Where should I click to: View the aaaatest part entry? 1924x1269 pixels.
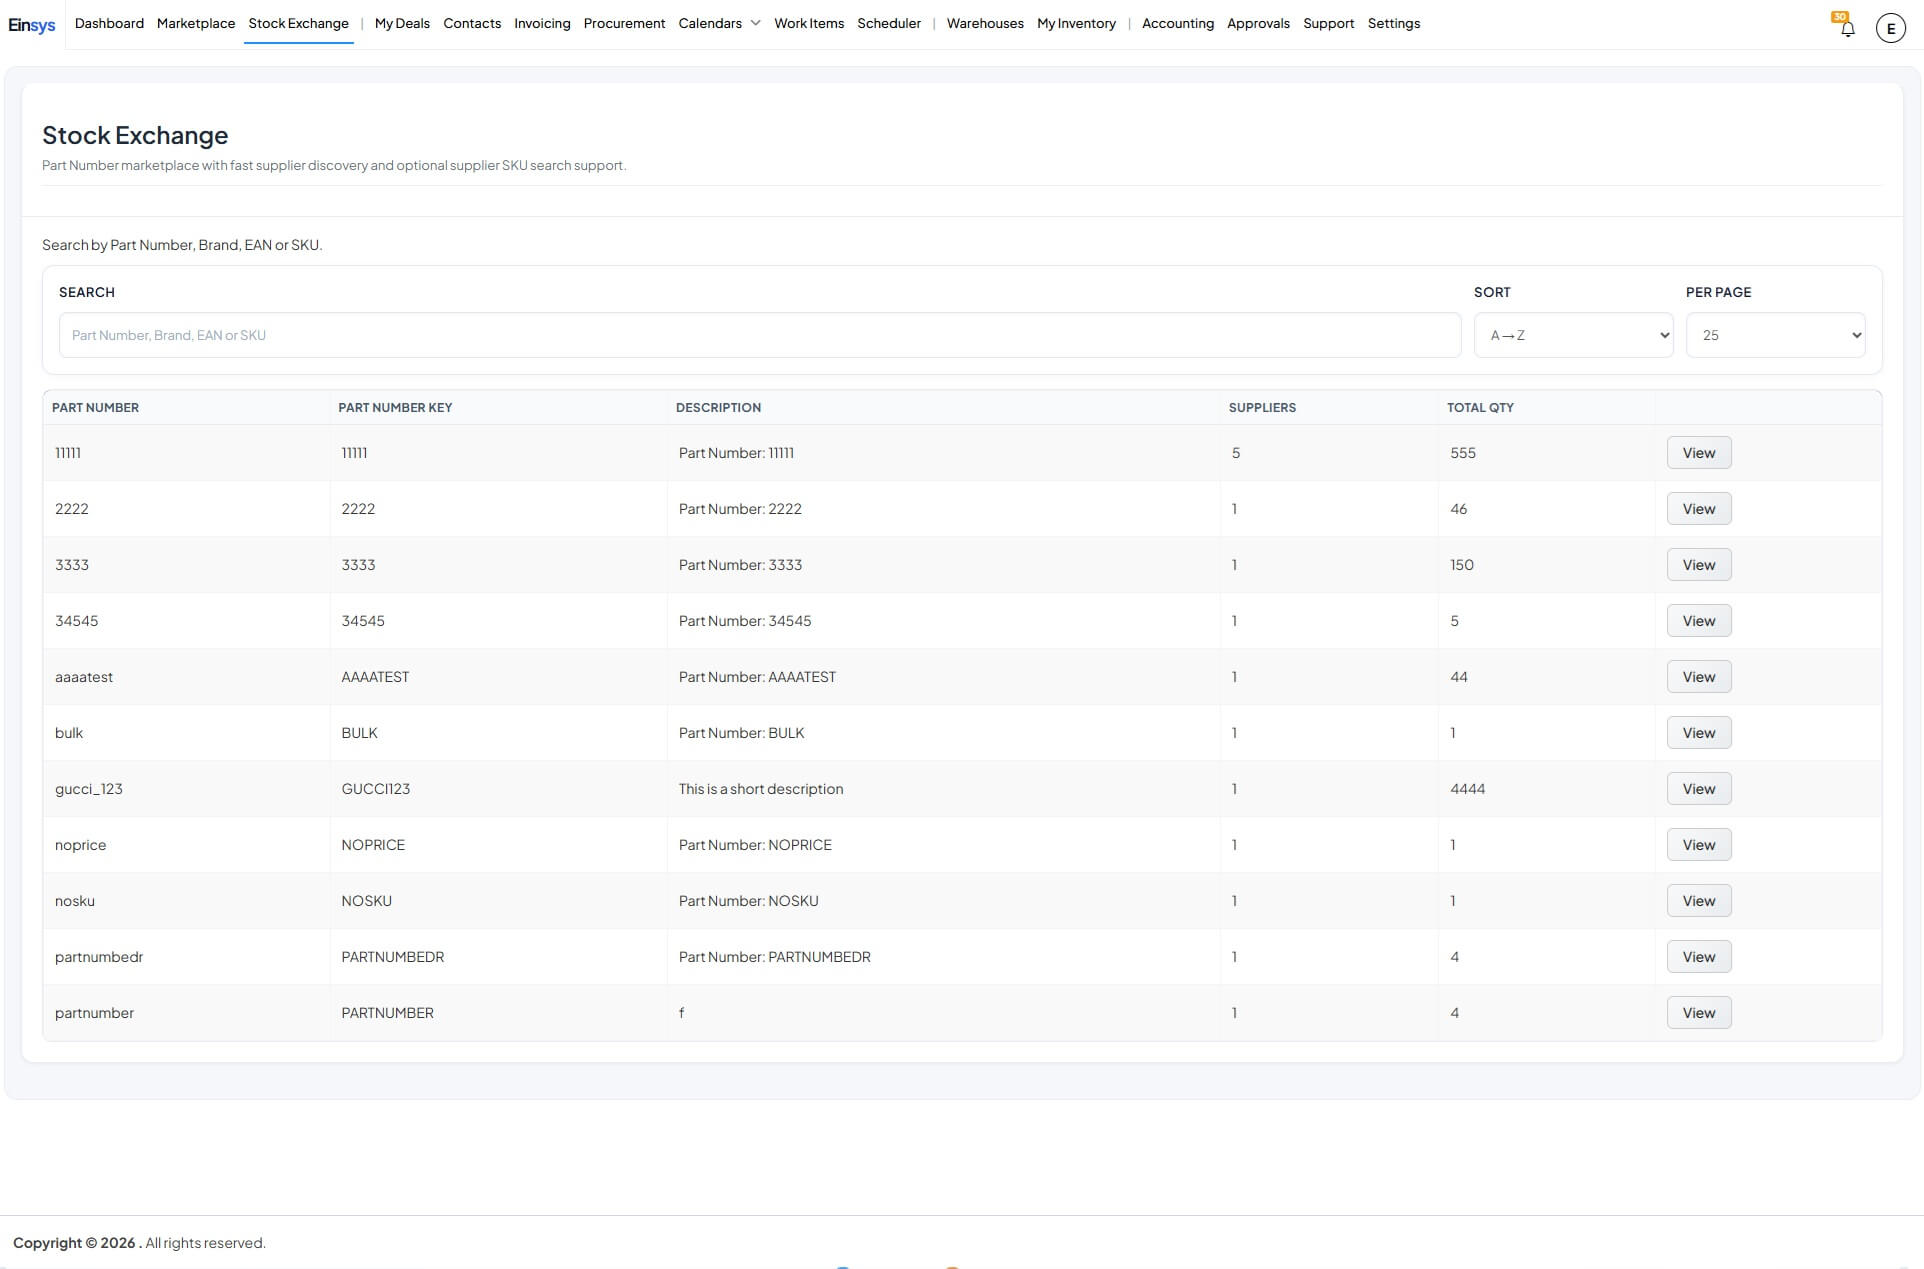1698,677
